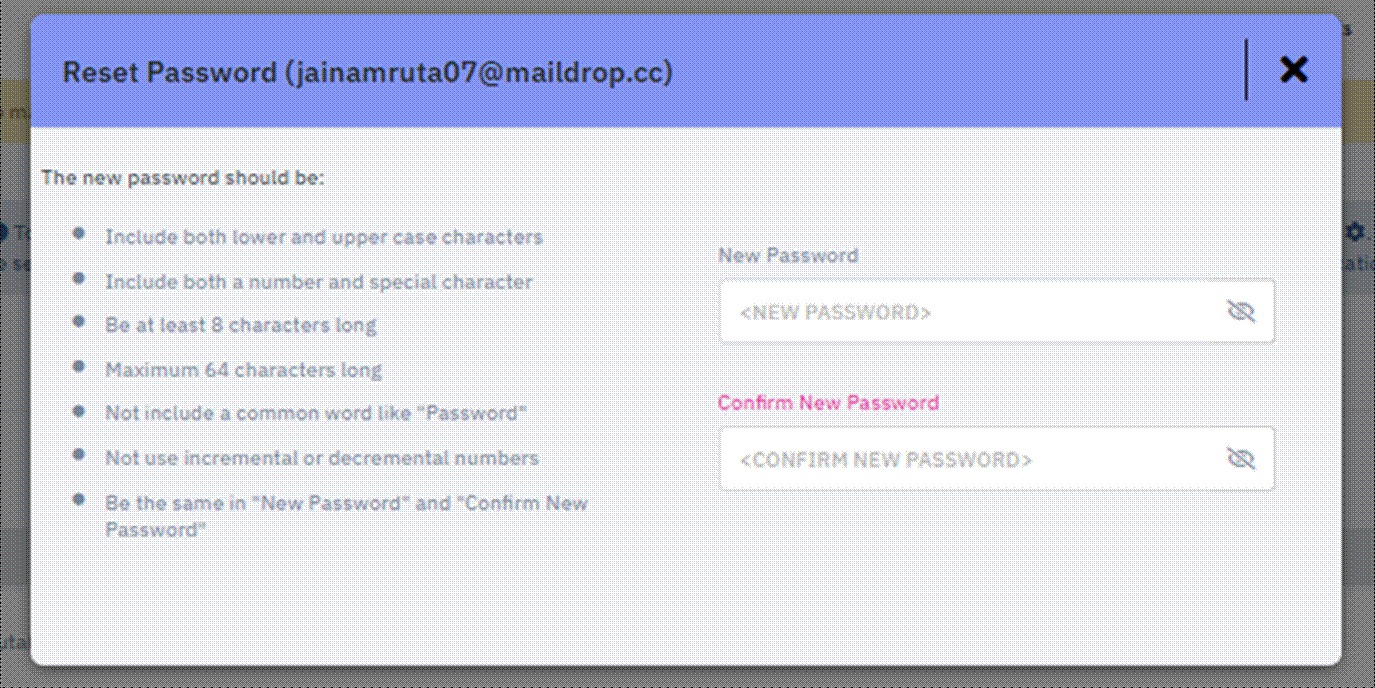Click the gear icon behind the dialog

pyautogui.click(x=1355, y=232)
